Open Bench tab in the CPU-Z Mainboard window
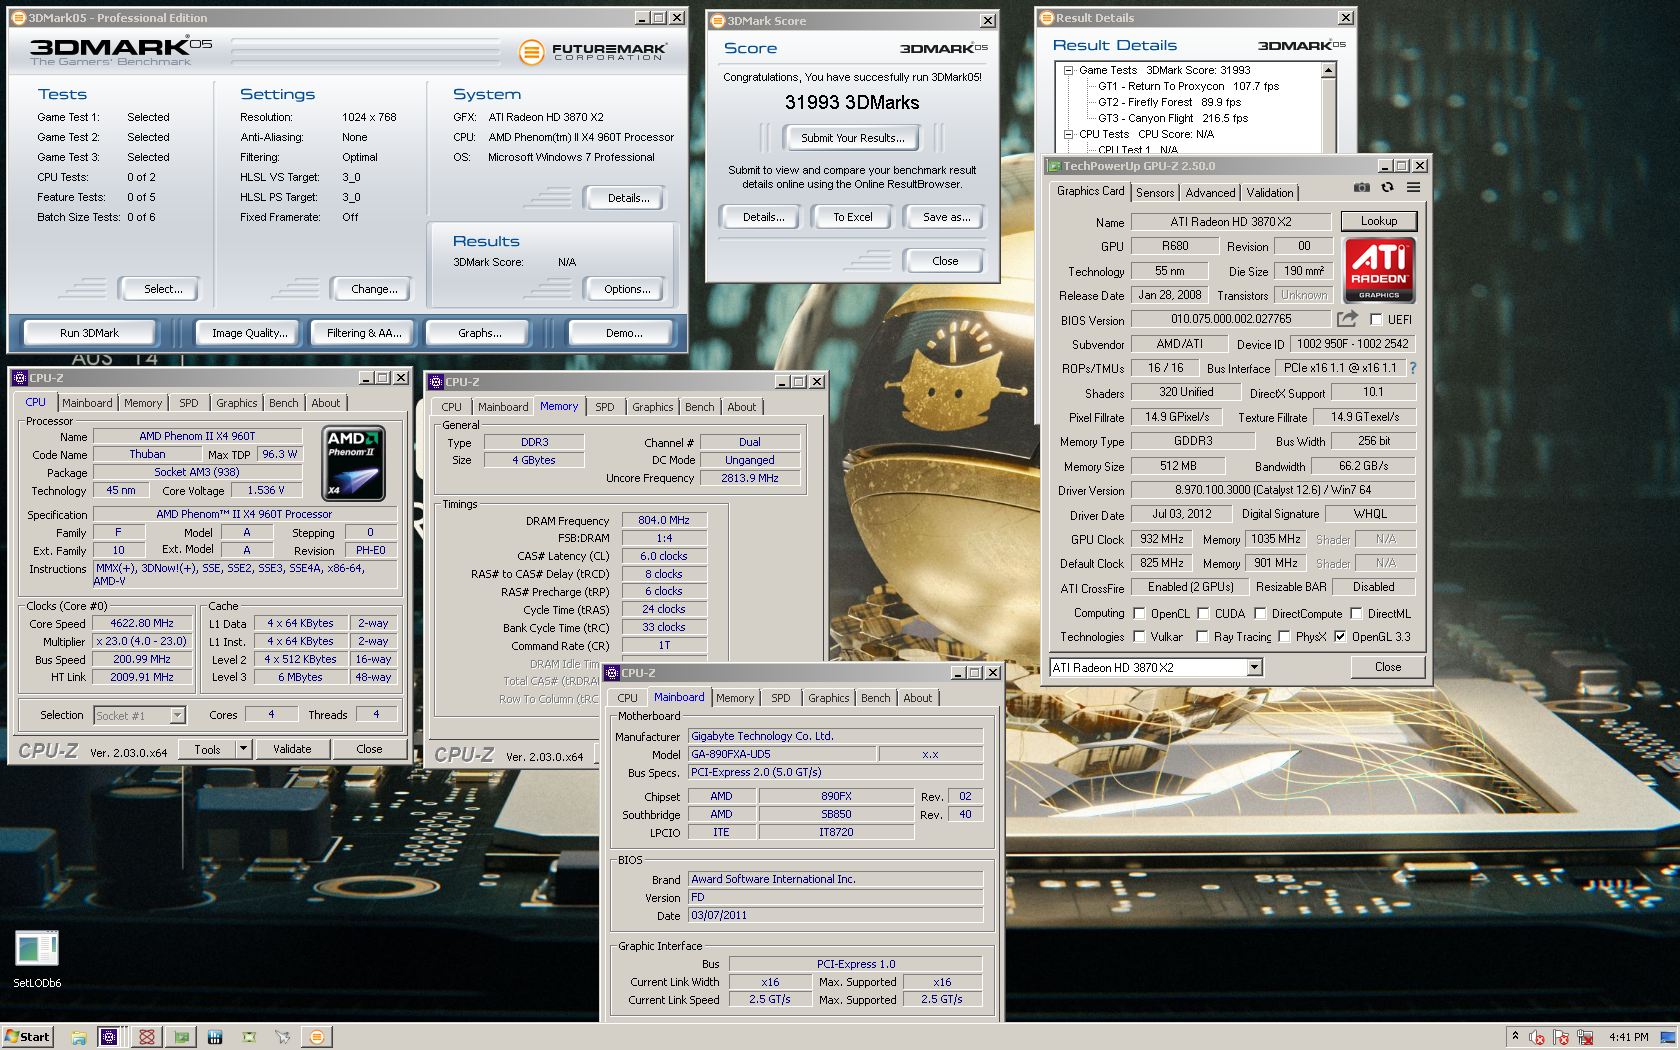The image size is (1680, 1050). pos(875,698)
